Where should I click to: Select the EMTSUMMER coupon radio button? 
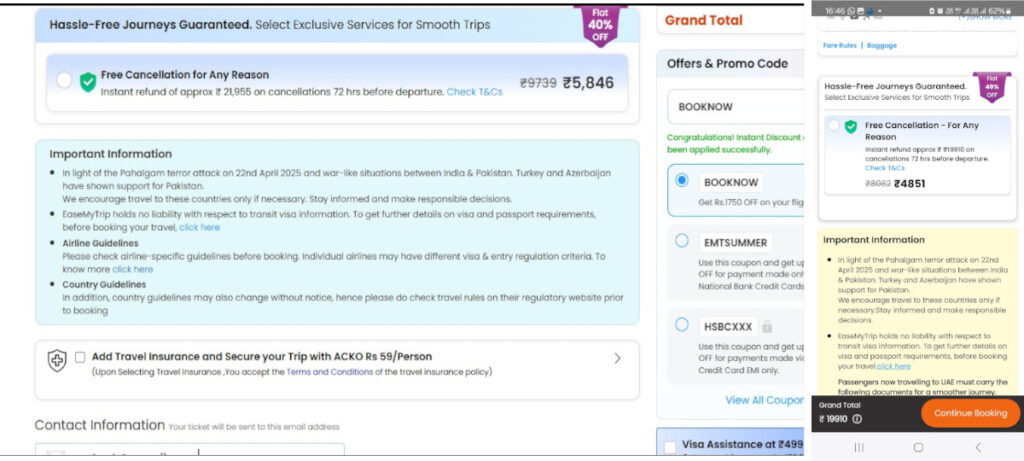[x=682, y=241]
